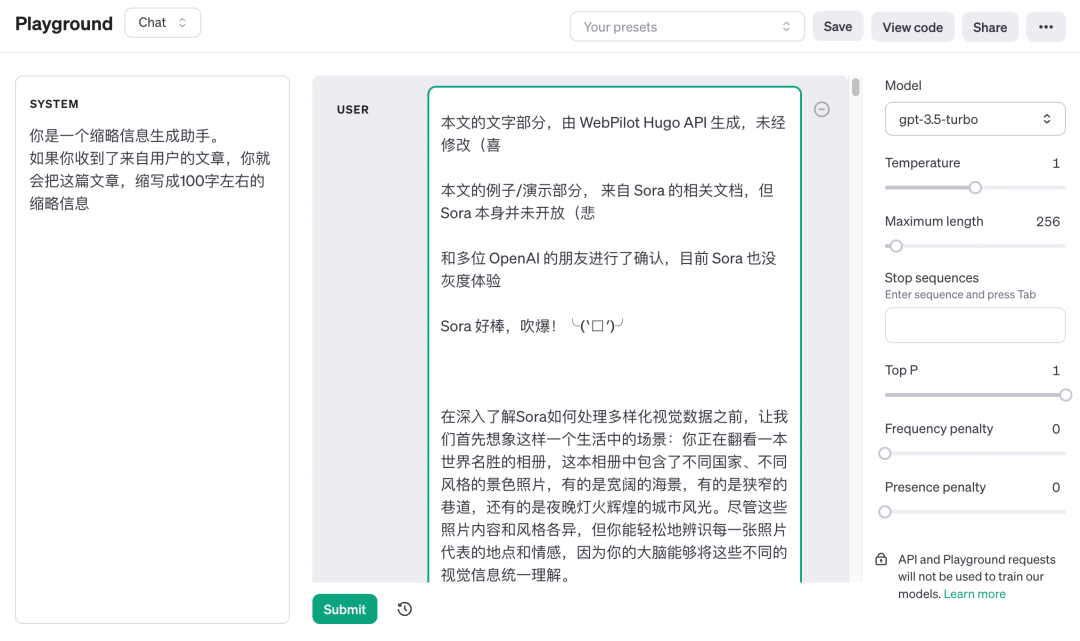Click the 'Enter sequence and press Tab' hint
This screenshot has height=641, width=1080.
click(960, 295)
